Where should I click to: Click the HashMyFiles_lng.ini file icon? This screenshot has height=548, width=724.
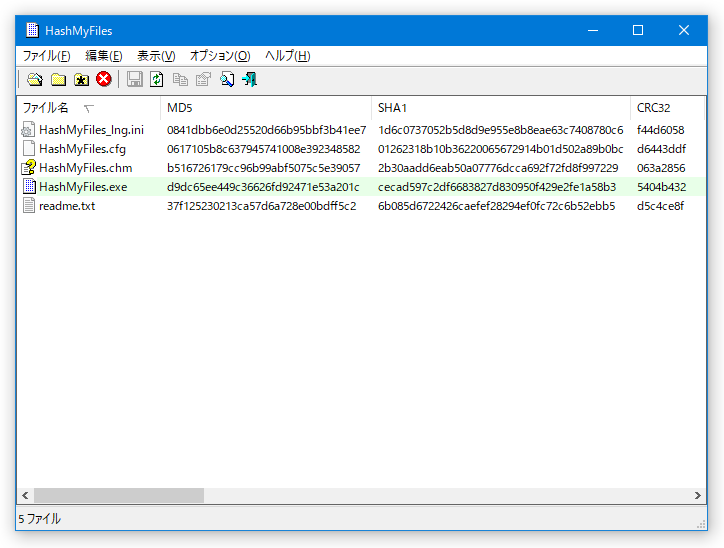[28, 130]
